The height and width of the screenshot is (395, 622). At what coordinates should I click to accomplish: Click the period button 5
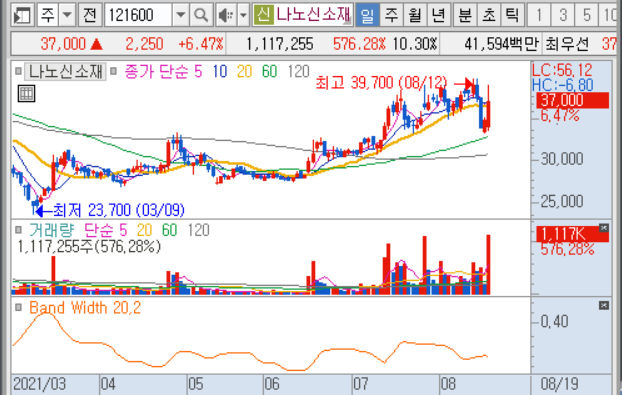pos(586,15)
